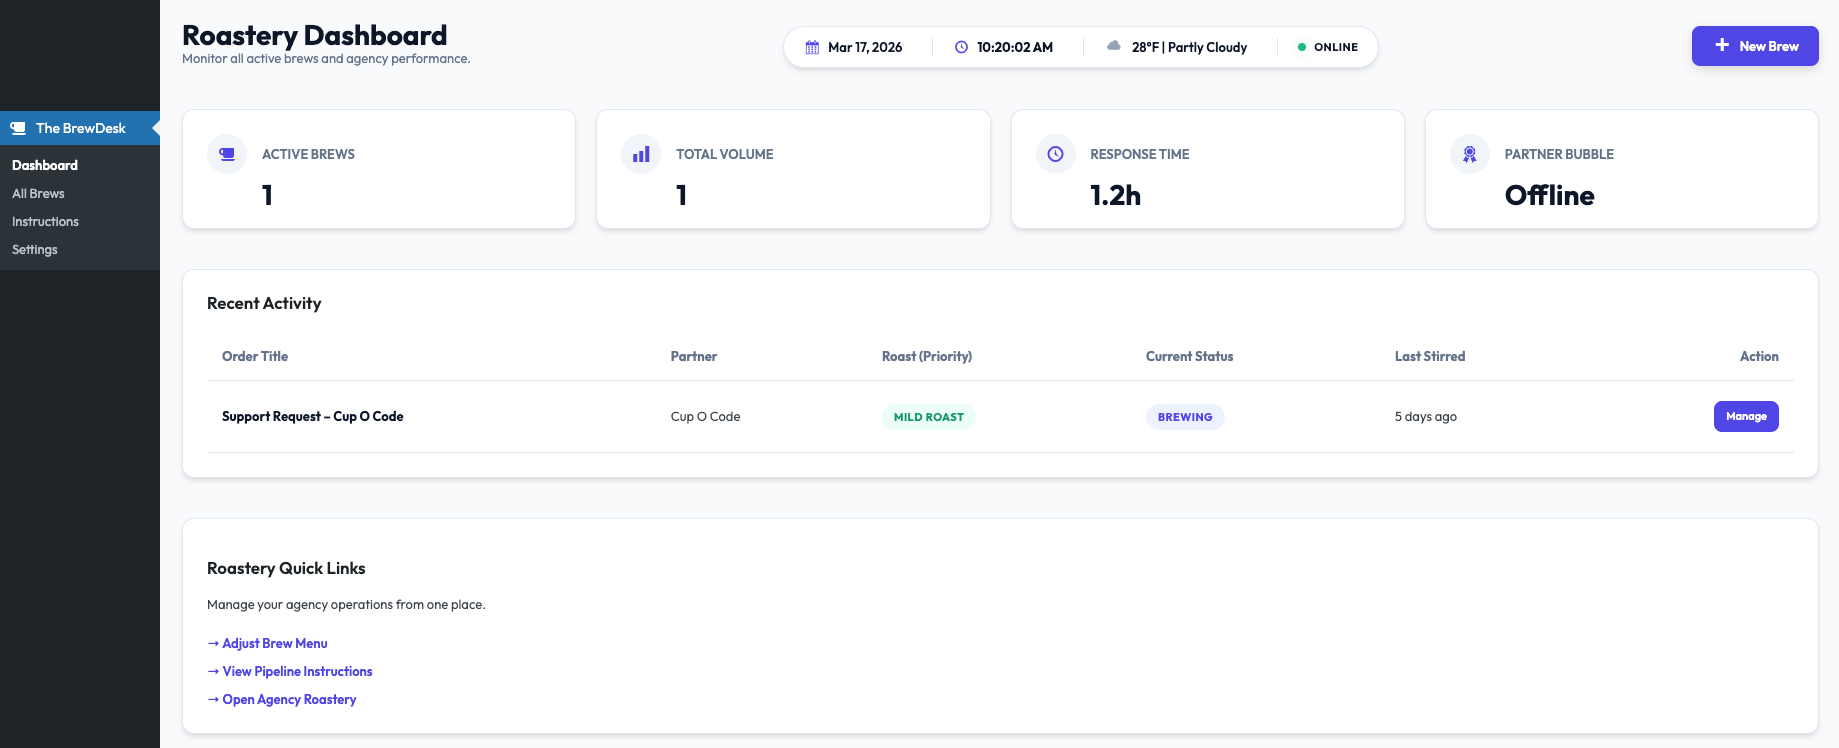Open the Dashboard sidebar menu item
Image resolution: width=1839 pixels, height=748 pixels.
45,165
